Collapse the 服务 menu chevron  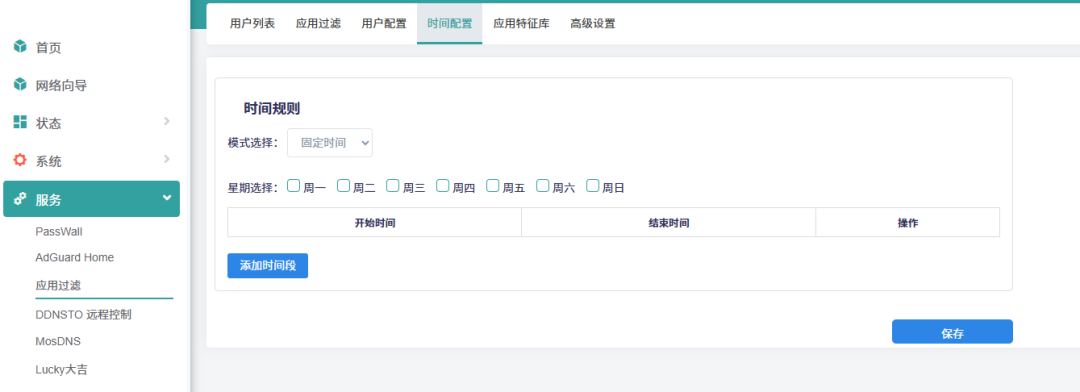pos(167,198)
